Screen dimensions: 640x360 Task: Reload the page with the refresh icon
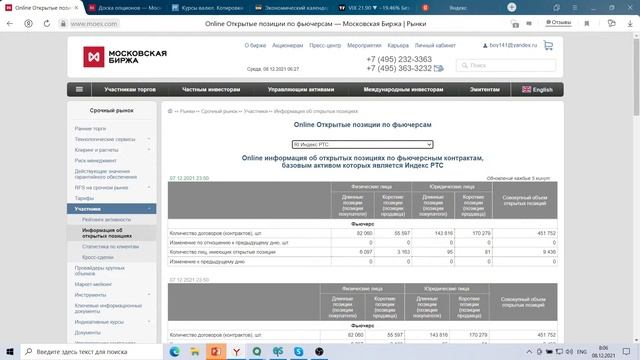point(47,24)
